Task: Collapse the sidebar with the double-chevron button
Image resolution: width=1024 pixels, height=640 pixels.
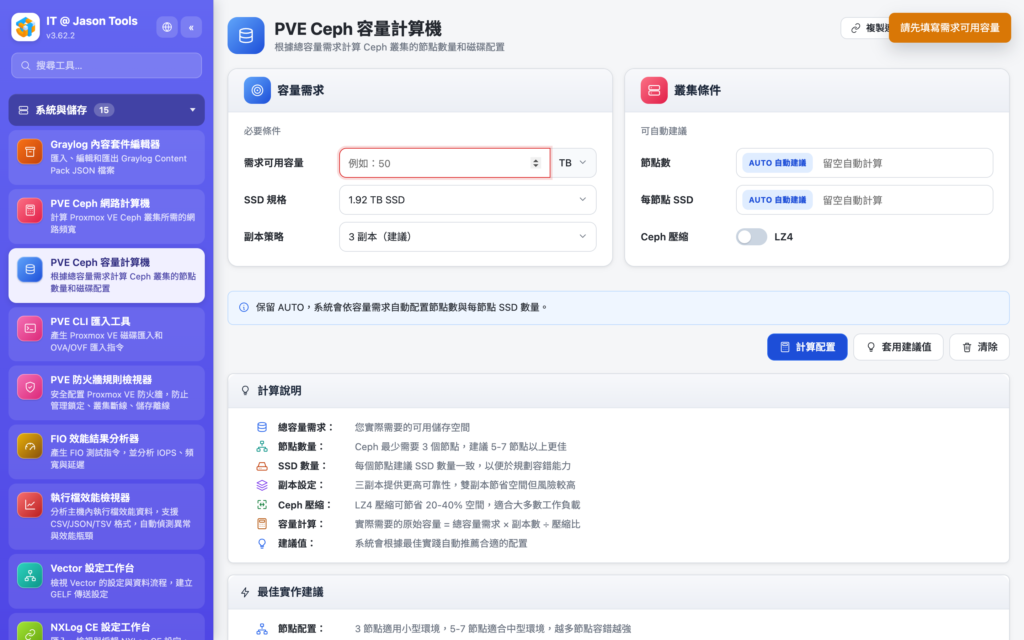Action: 191,27
